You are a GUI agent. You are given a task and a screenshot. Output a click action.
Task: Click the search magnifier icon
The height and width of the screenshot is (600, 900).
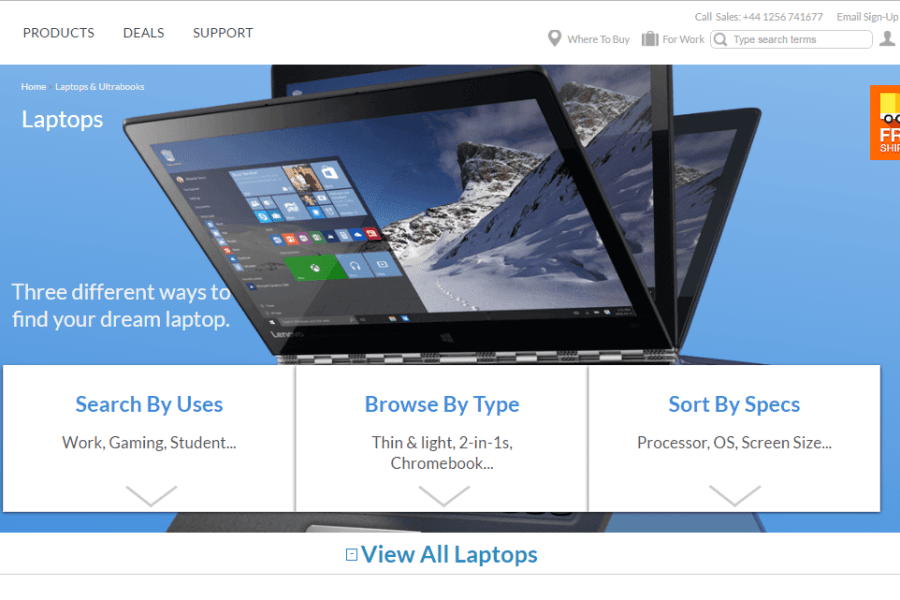pos(721,39)
